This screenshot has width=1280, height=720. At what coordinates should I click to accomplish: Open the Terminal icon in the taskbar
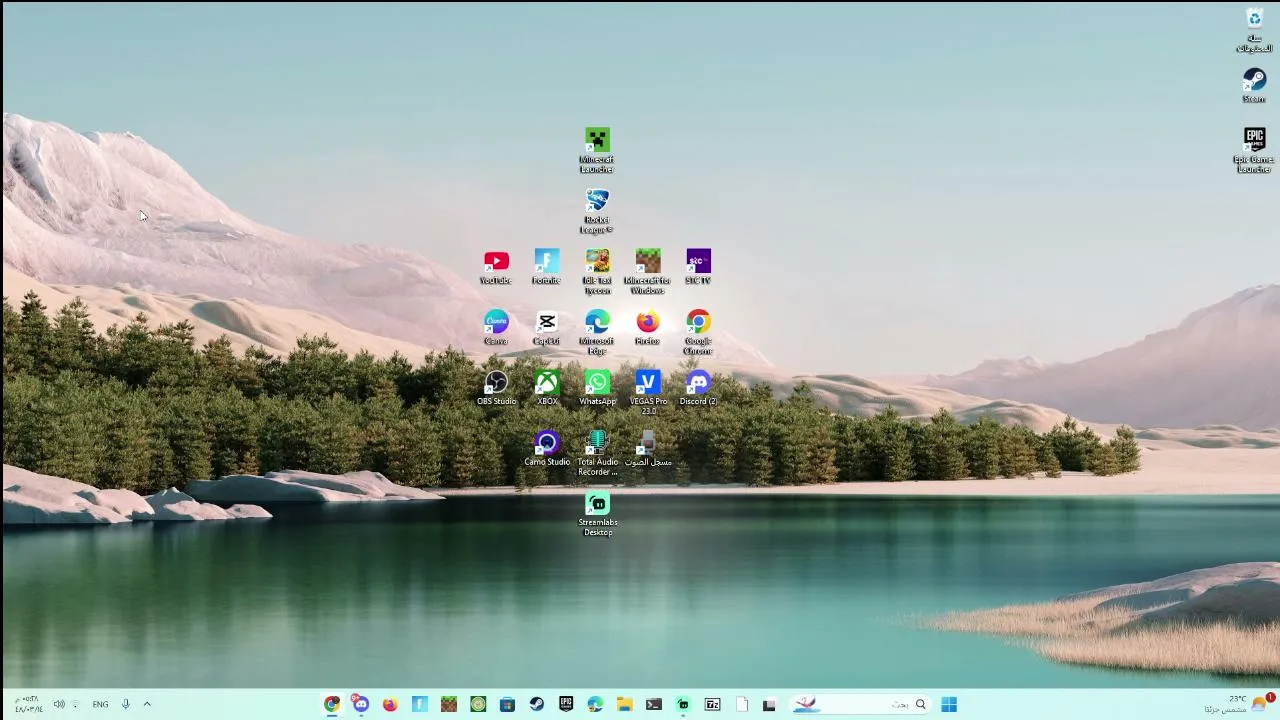tap(654, 705)
